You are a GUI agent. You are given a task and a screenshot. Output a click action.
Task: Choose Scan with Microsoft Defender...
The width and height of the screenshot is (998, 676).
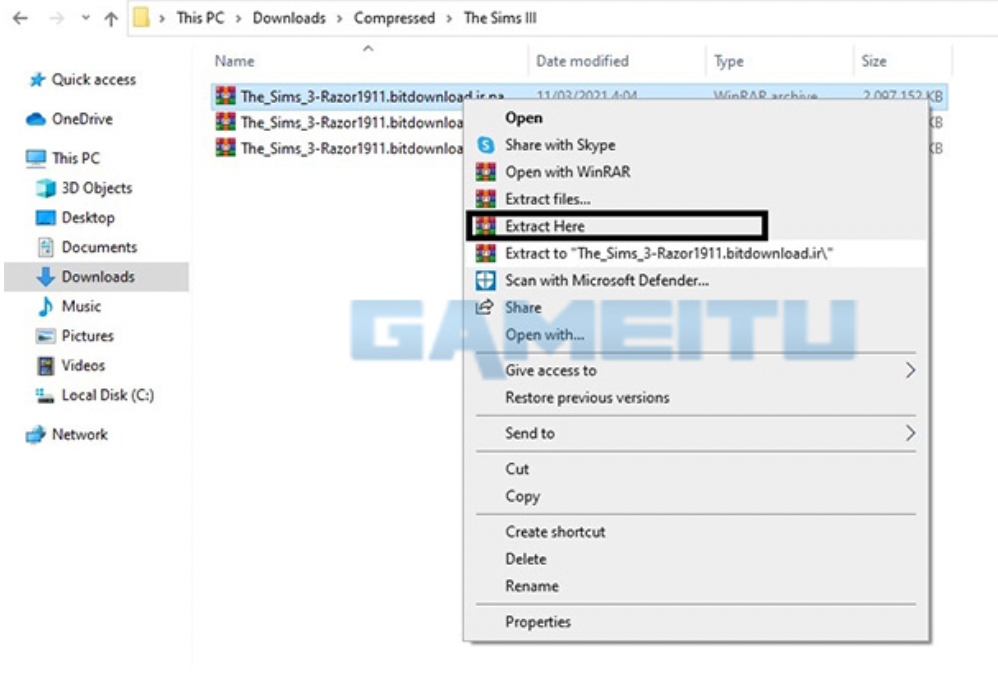click(607, 281)
